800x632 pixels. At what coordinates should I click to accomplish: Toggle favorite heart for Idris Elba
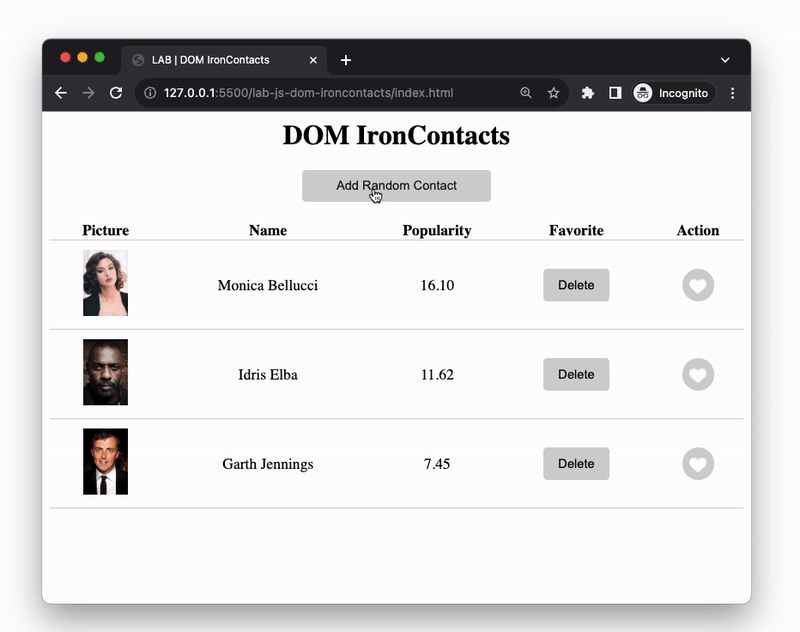(698, 374)
